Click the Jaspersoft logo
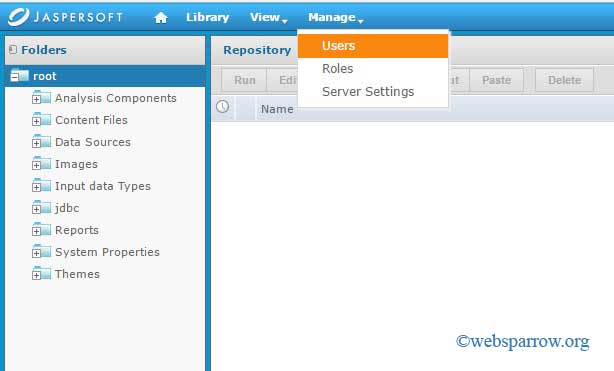 point(65,17)
